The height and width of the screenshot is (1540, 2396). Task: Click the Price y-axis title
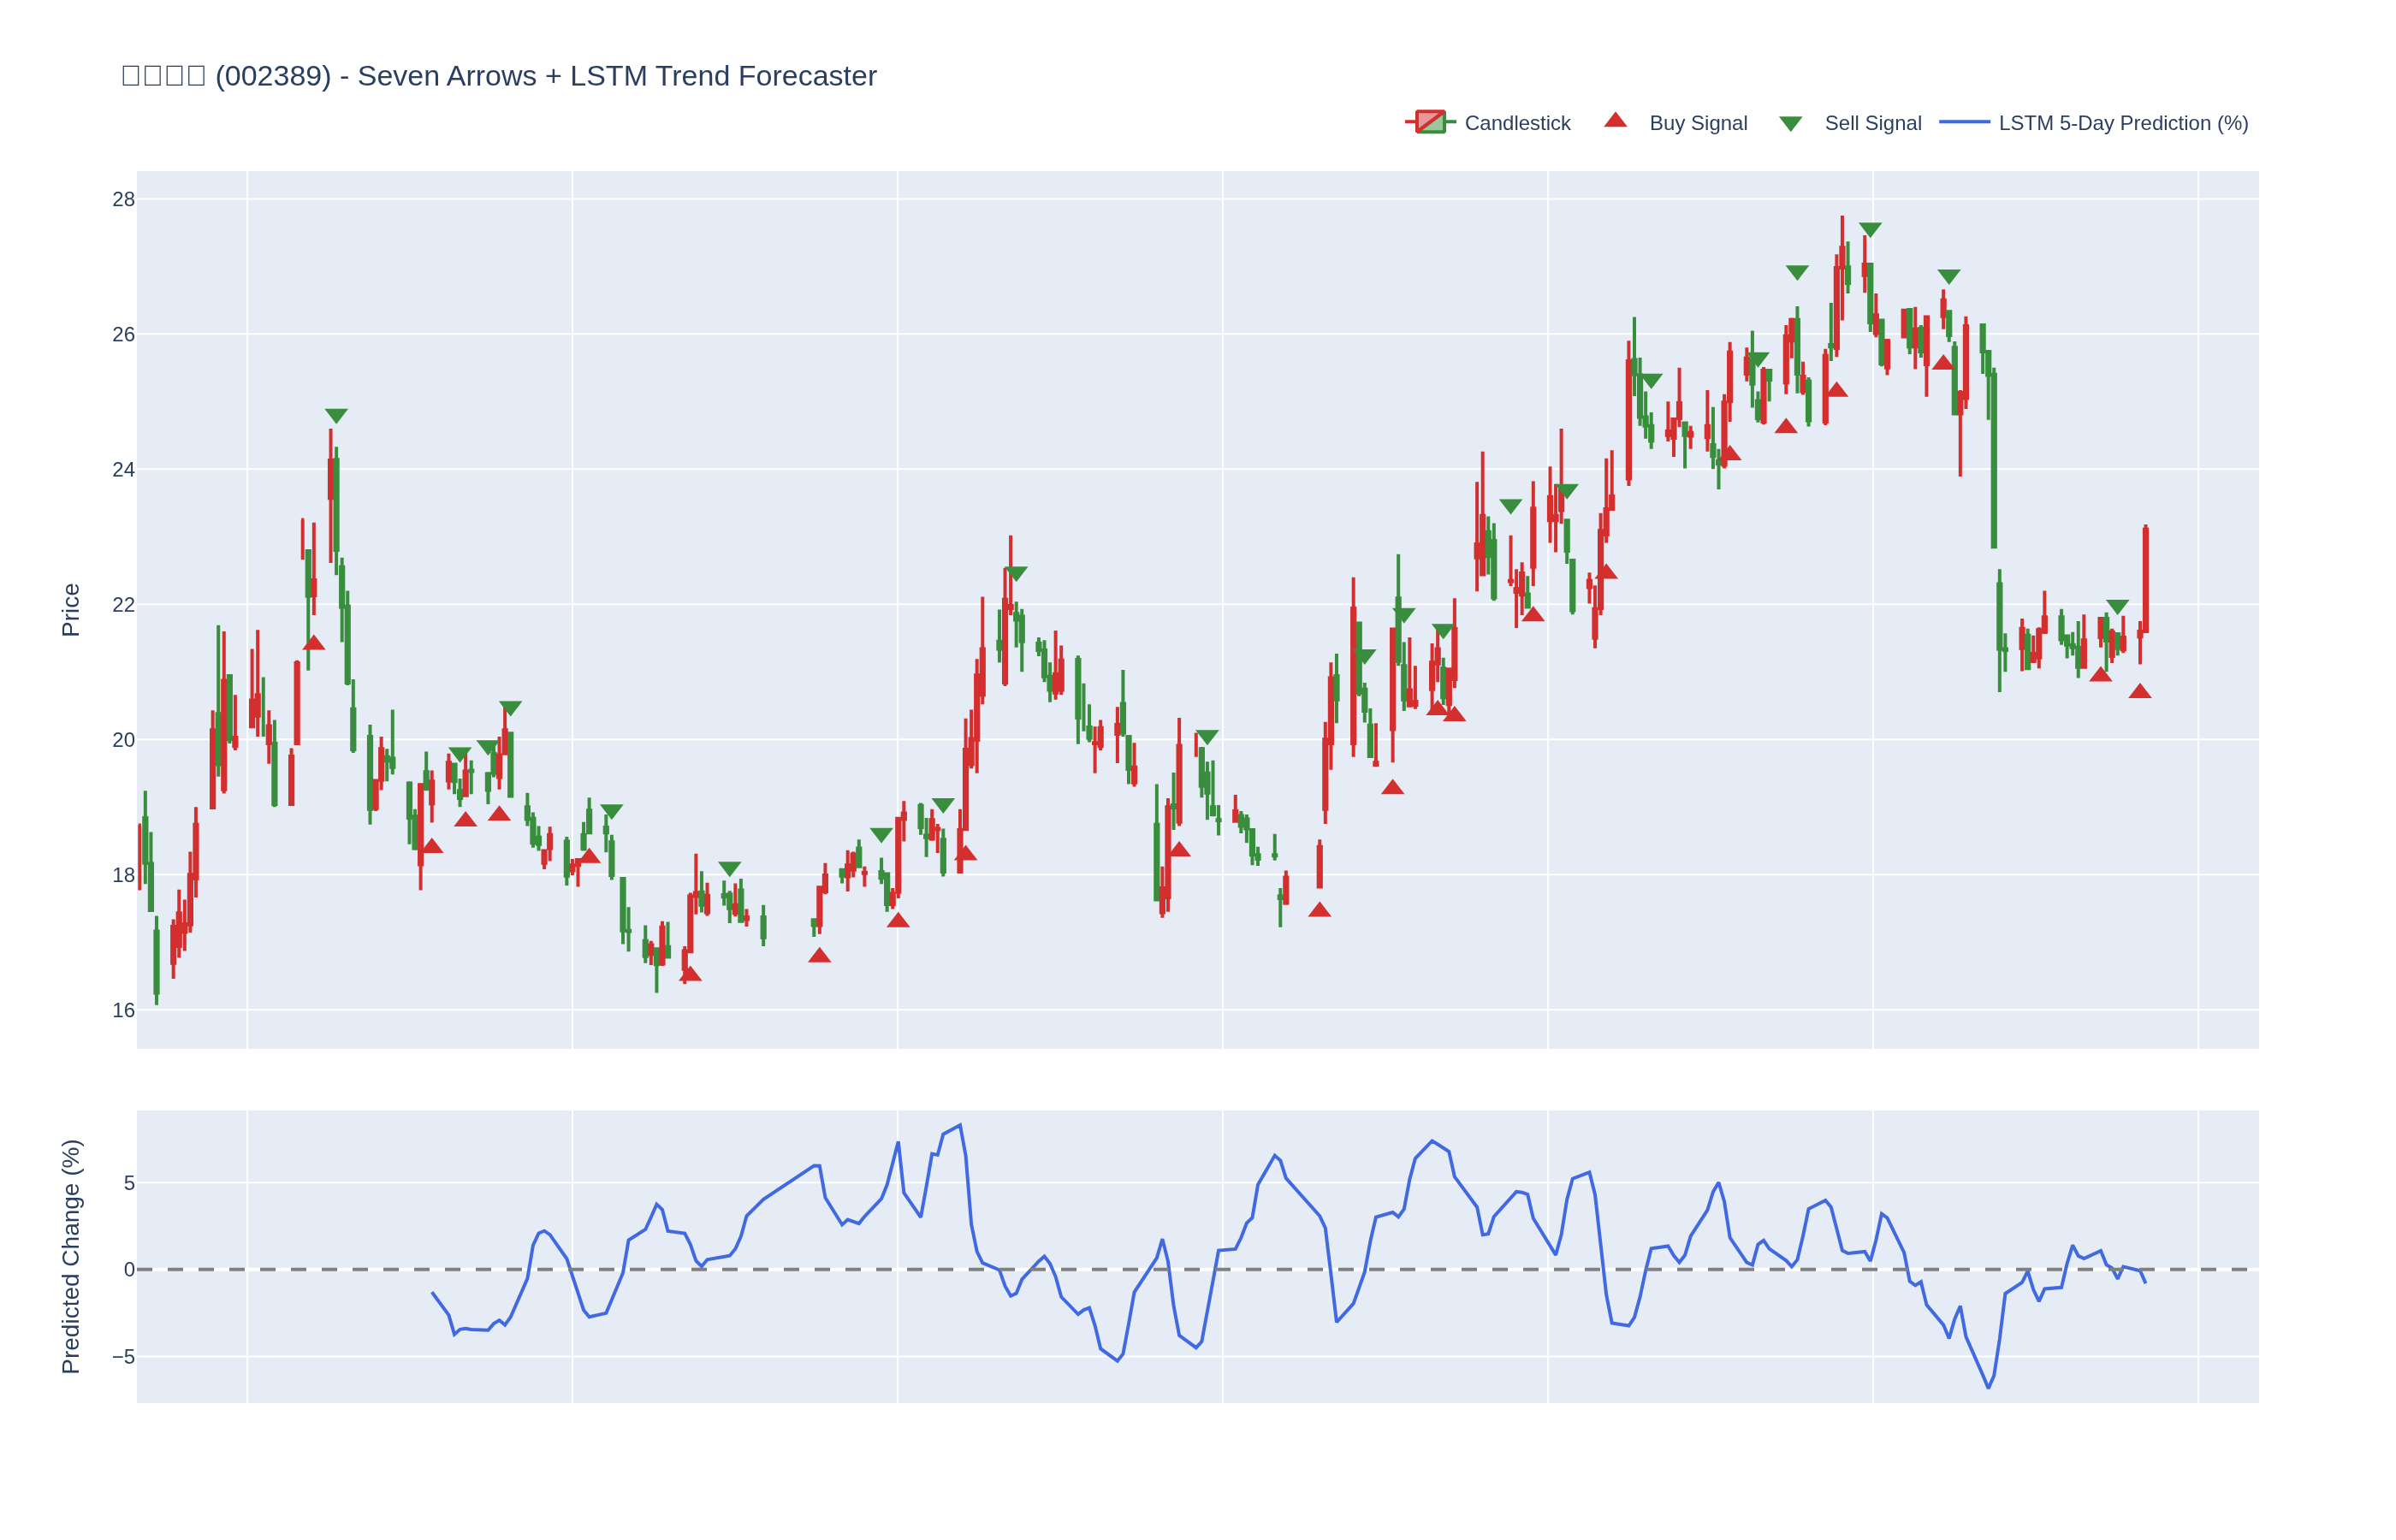[x=70, y=609]
